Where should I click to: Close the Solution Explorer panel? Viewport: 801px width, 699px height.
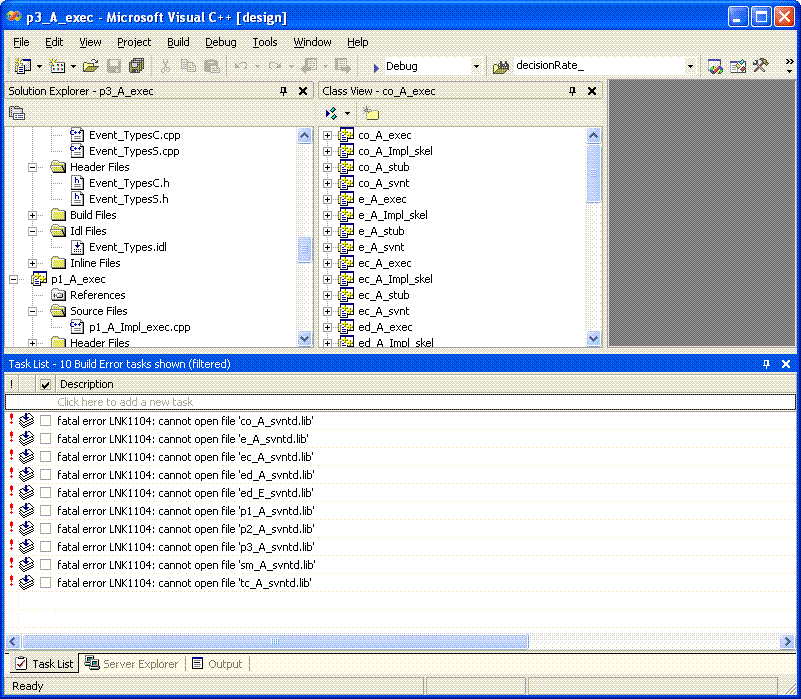pyautogui.click(x=303, y=91)
